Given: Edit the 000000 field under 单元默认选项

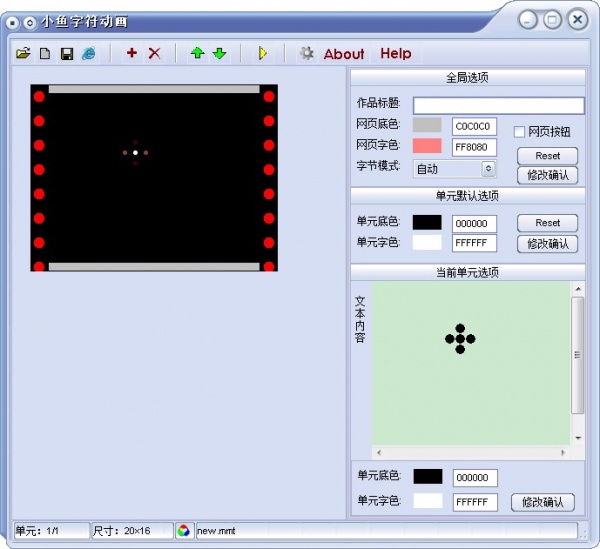Looking at the screenshot, I should pyautogui.click(x=474, y=224).
